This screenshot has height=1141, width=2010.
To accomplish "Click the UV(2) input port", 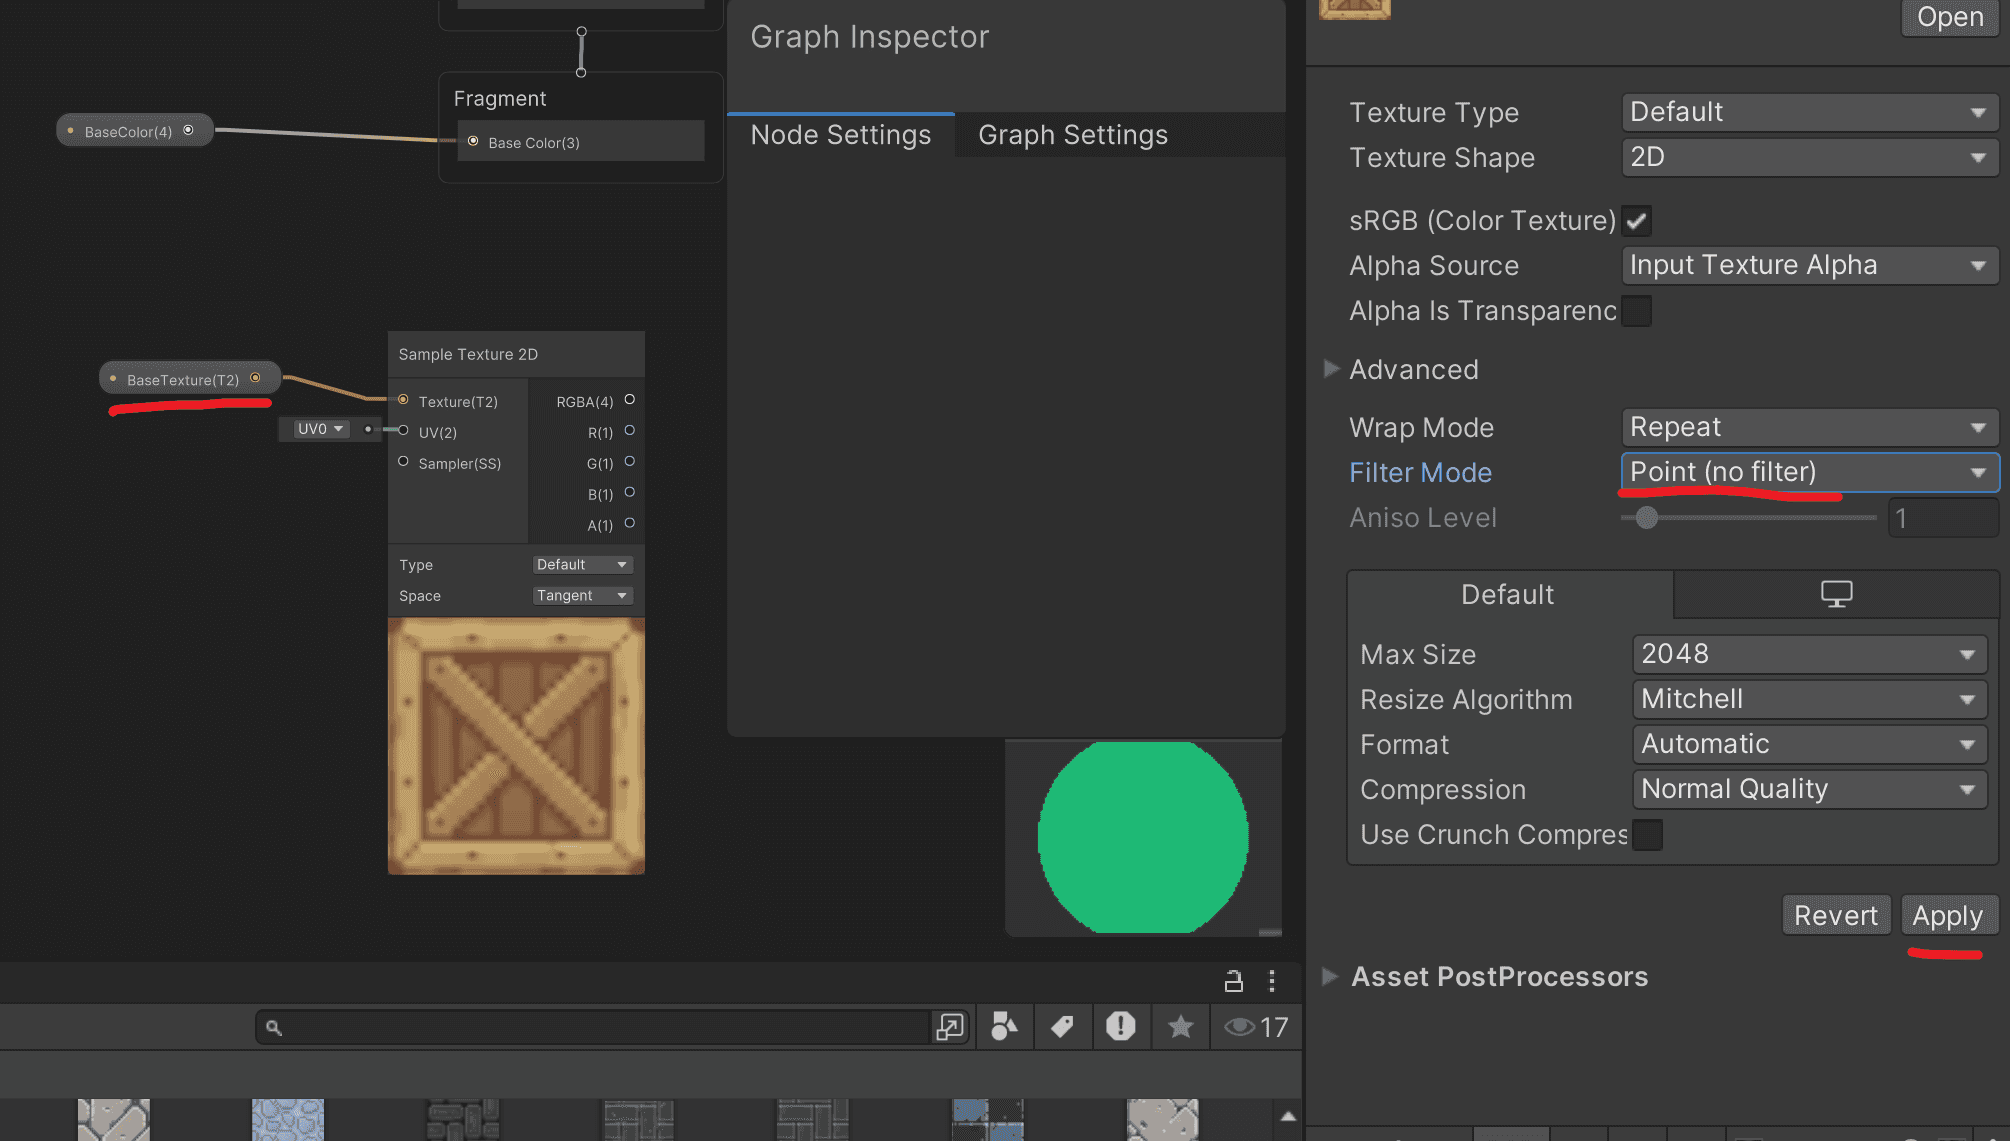I will click(x=403, y=431).
